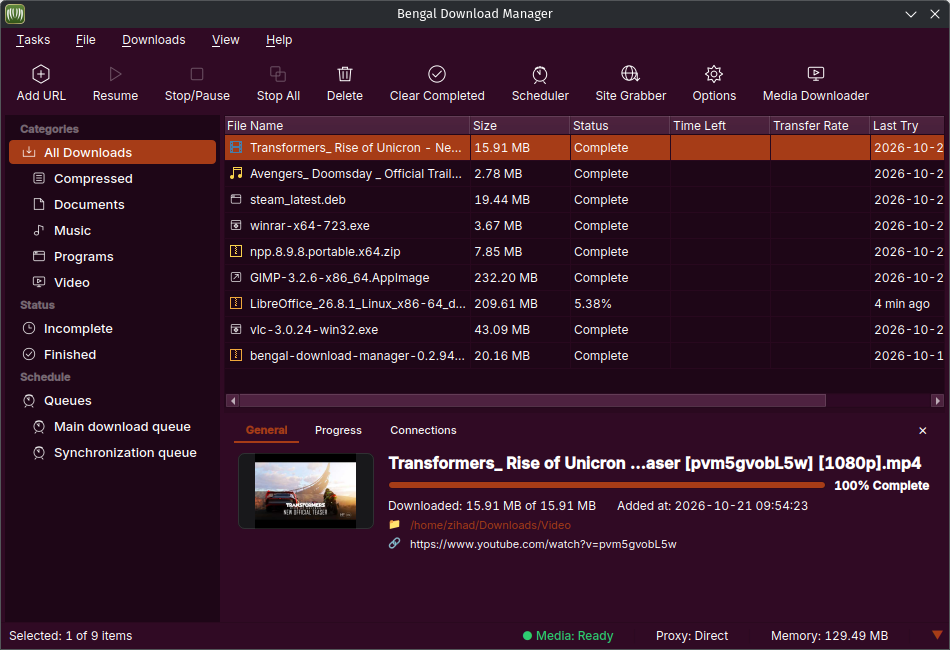The width and height of the screenshot is (950, 650).
Task: Click the folder icon beside the download path
Action: pos(394,525)
